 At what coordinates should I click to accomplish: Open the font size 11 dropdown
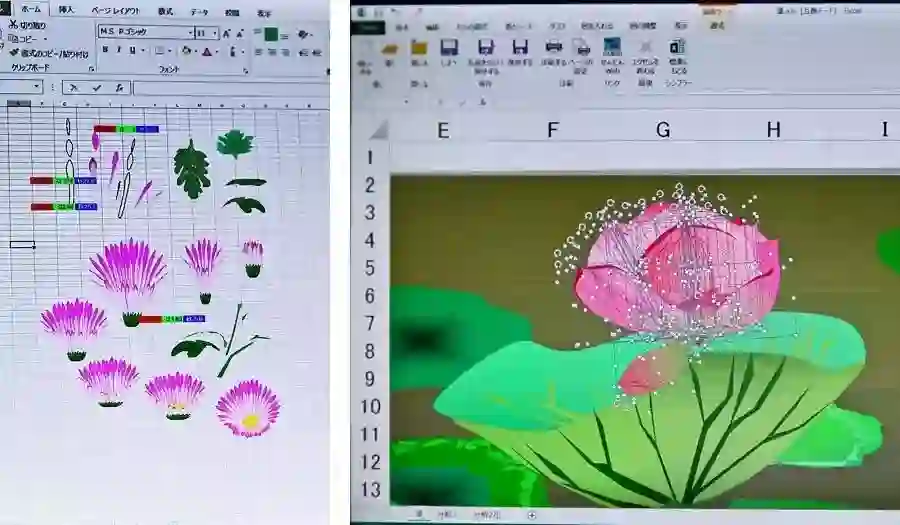tap(215, 33)
